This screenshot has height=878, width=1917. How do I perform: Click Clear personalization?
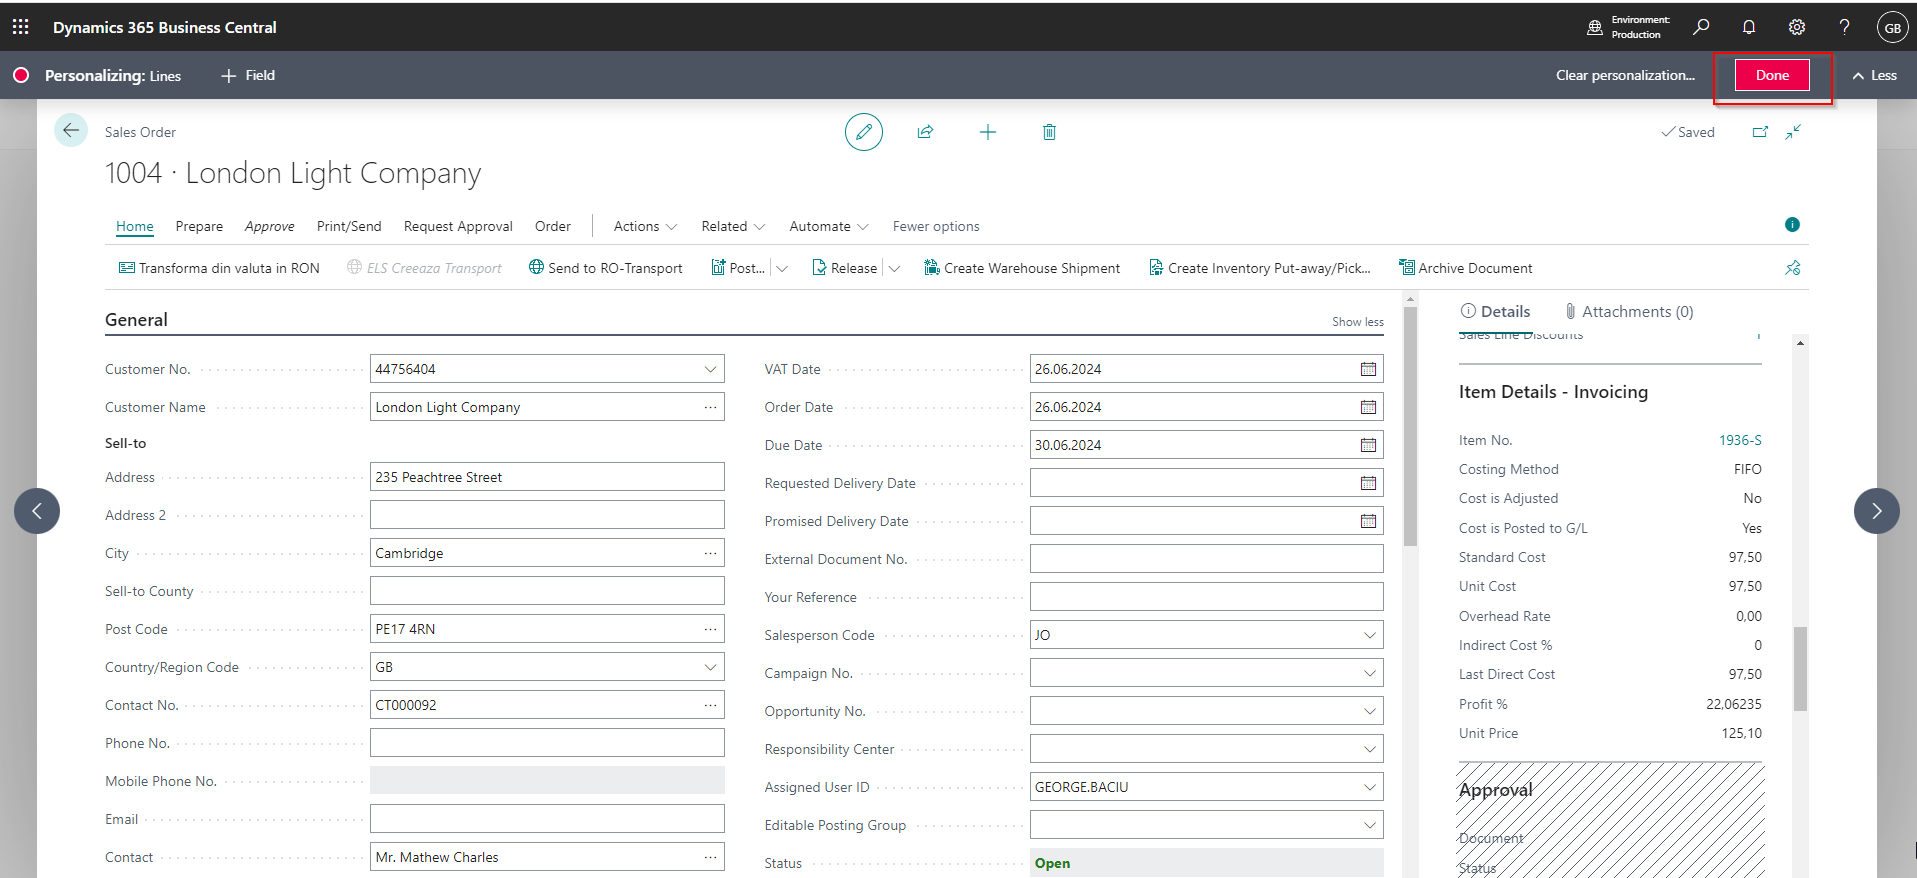1625,75
